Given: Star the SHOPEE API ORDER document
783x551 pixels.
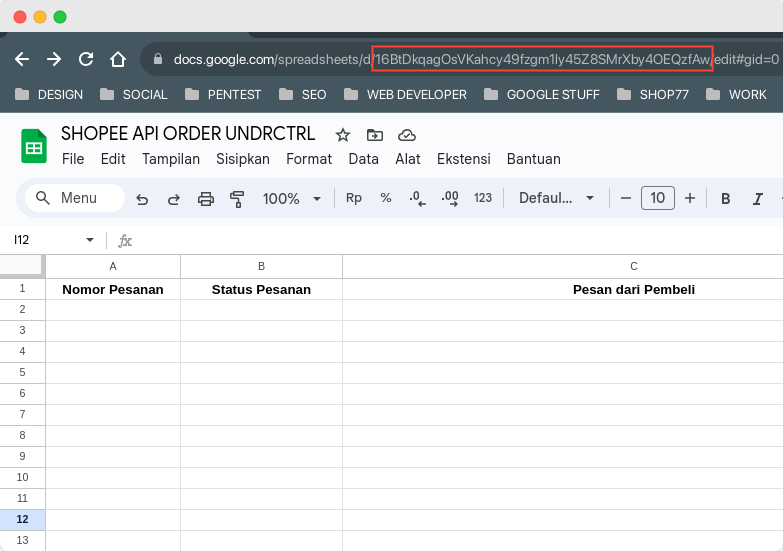Looking at the screenshot, I should (x=343, y=135).
